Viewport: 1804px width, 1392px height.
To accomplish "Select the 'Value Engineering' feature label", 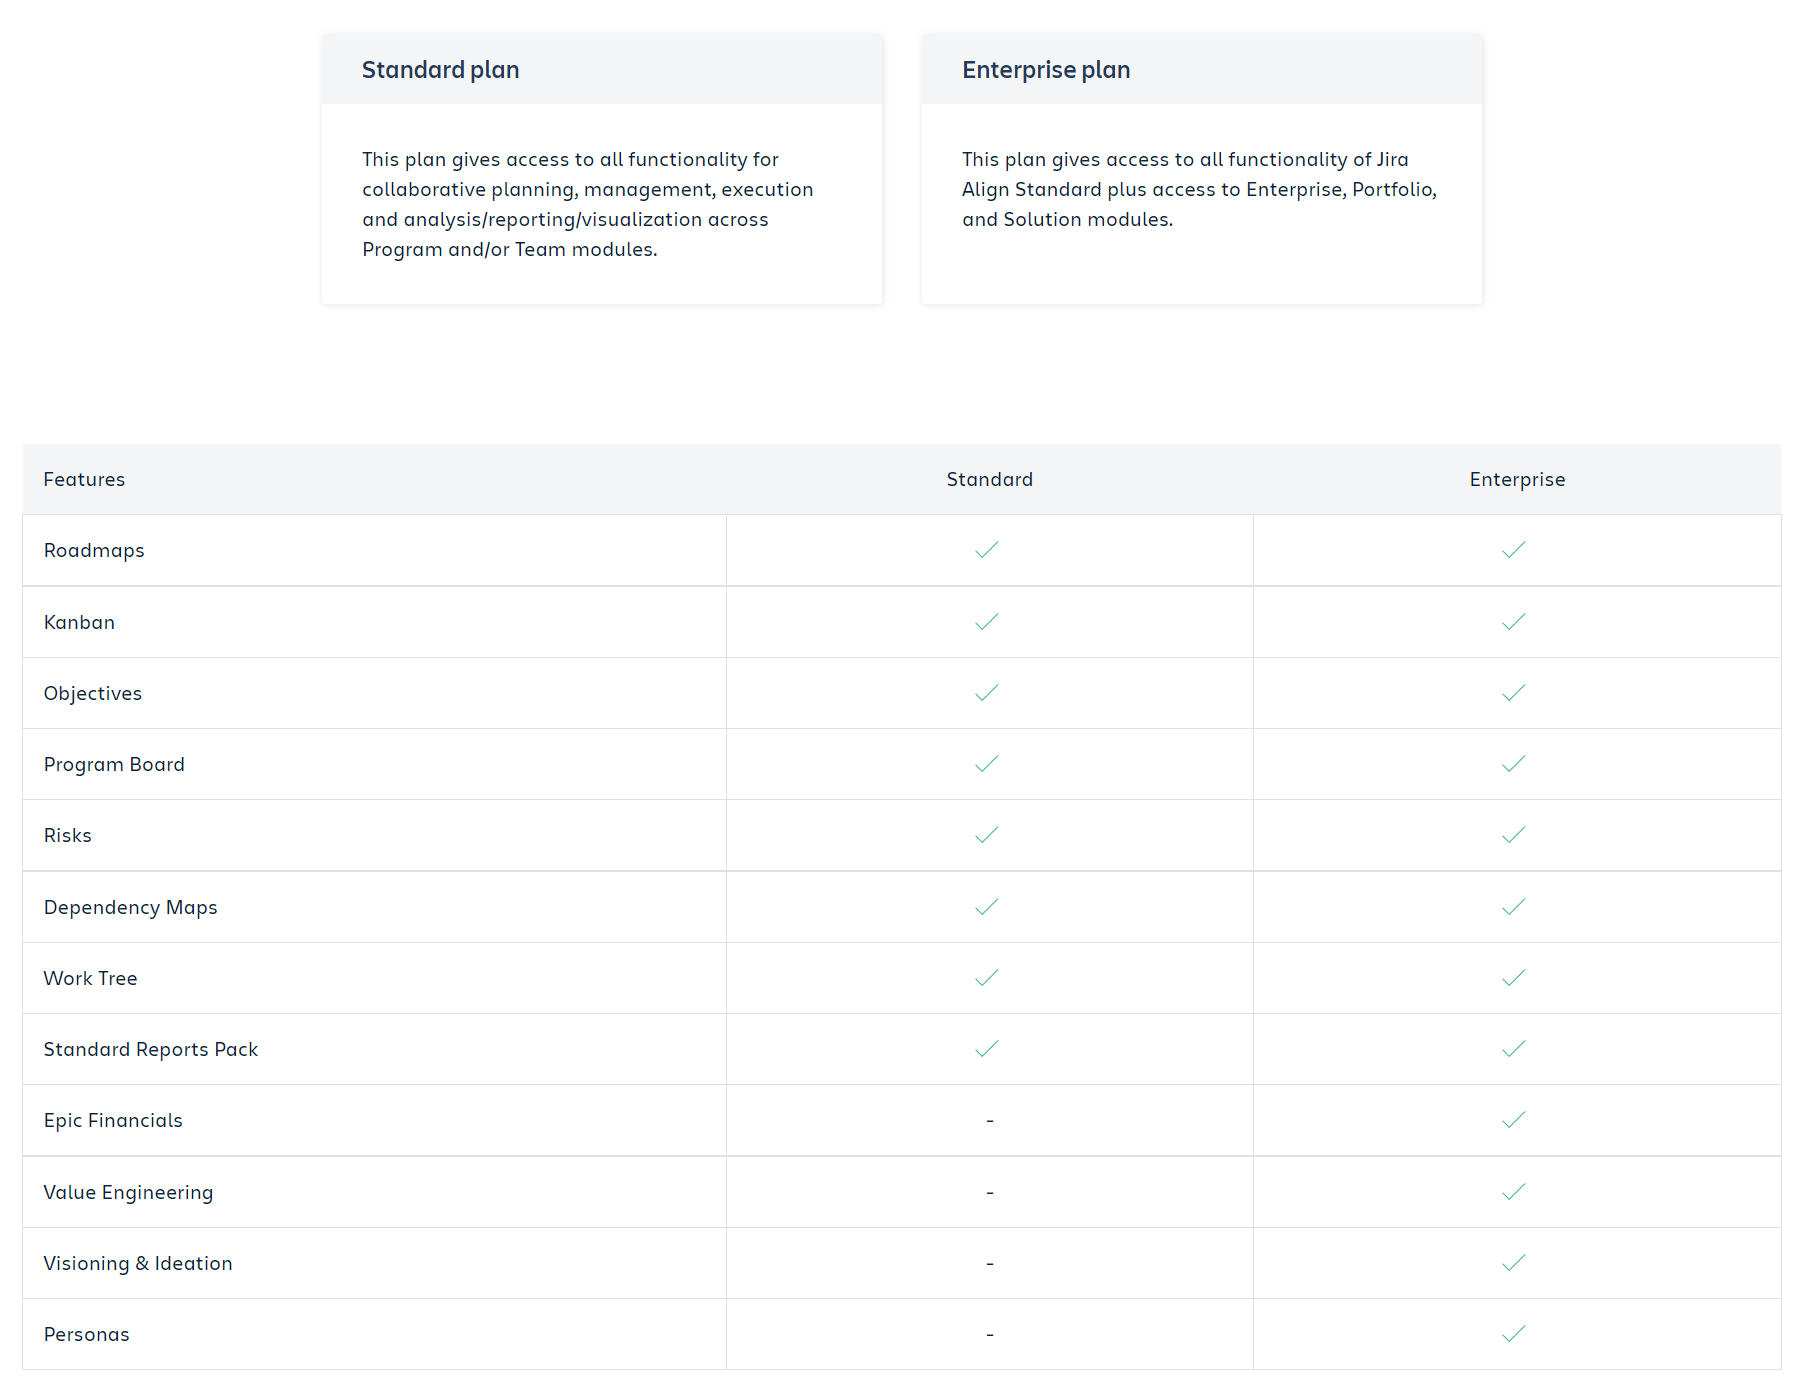I will point(128,1192).
